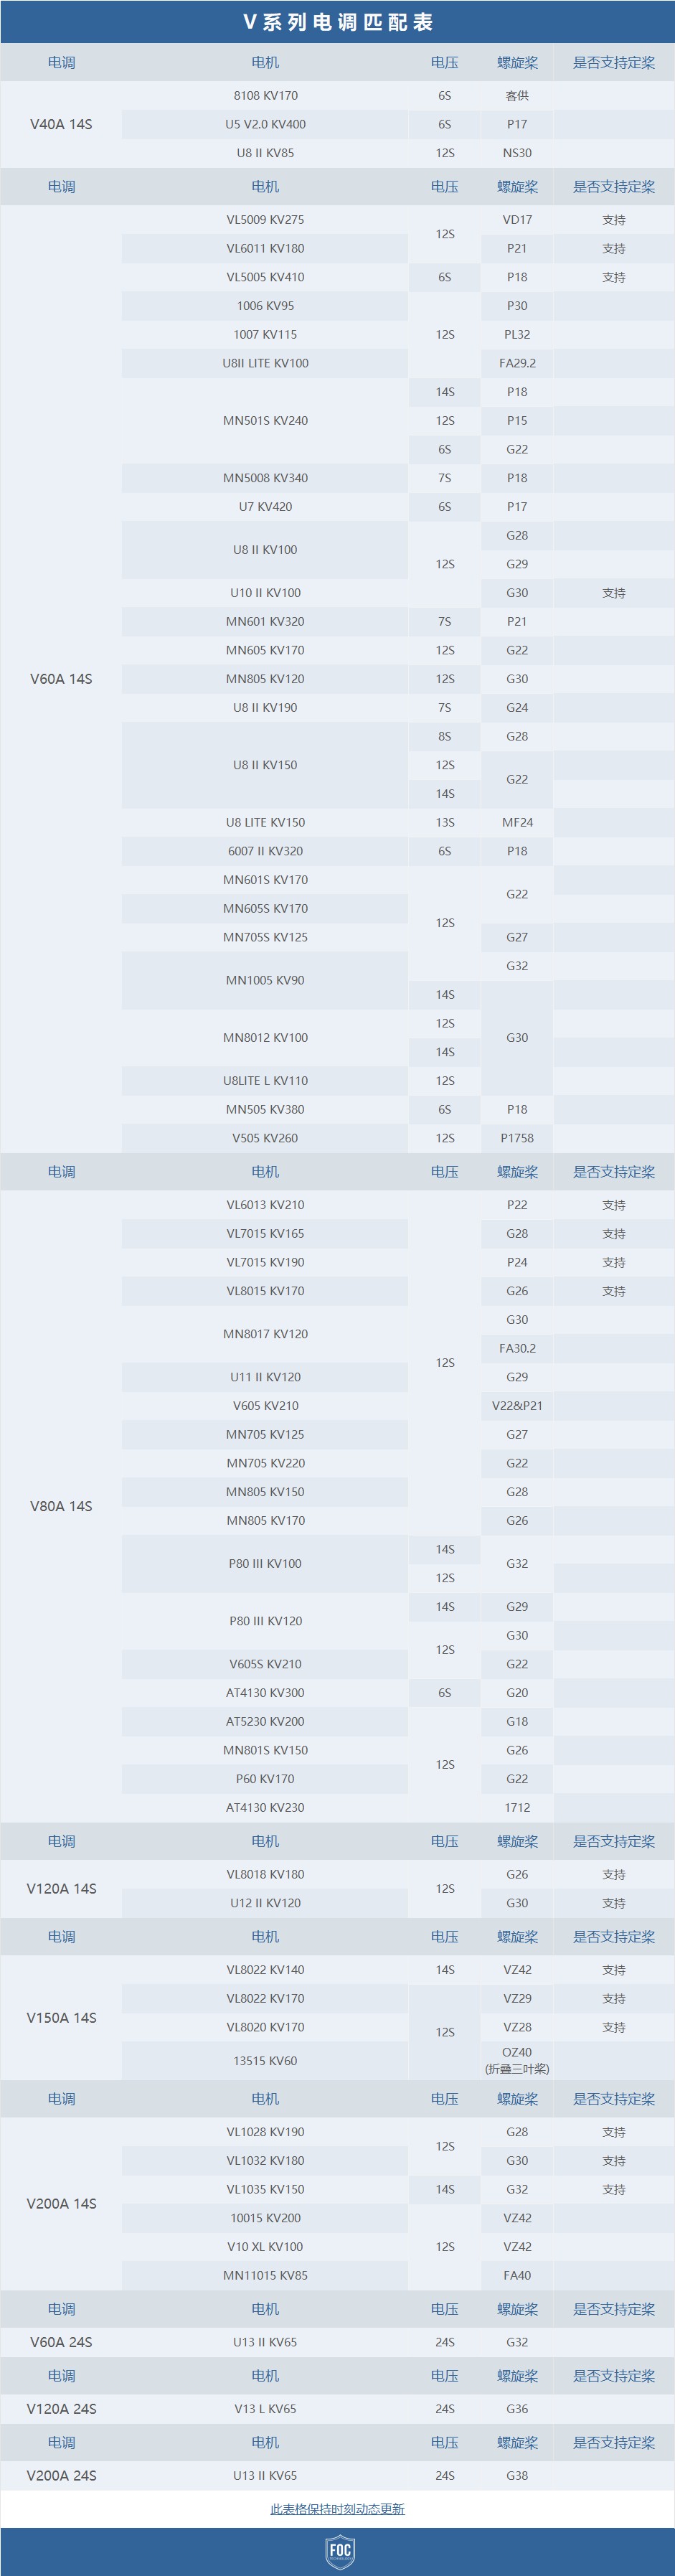The height and width of the screenshot is (2576, 675).
Task: Select the 'V60A 14S' ESC cell
Action: [x=61, y=679]
